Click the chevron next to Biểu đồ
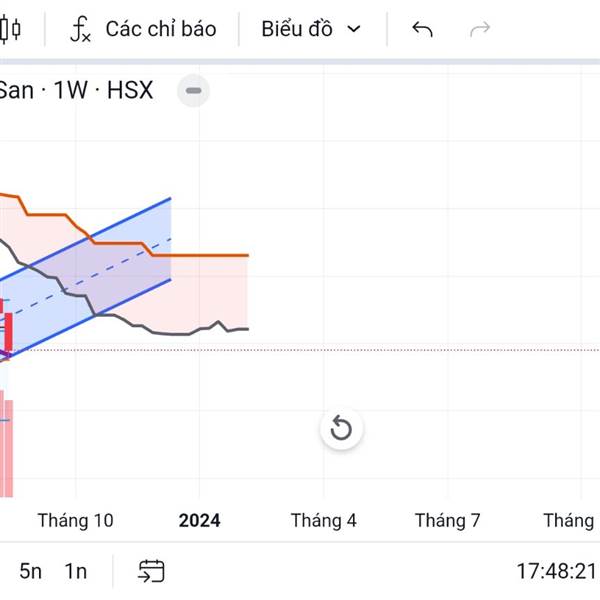Image resolution: width=600 pixels, height=600 pixels. pos(354,29)
